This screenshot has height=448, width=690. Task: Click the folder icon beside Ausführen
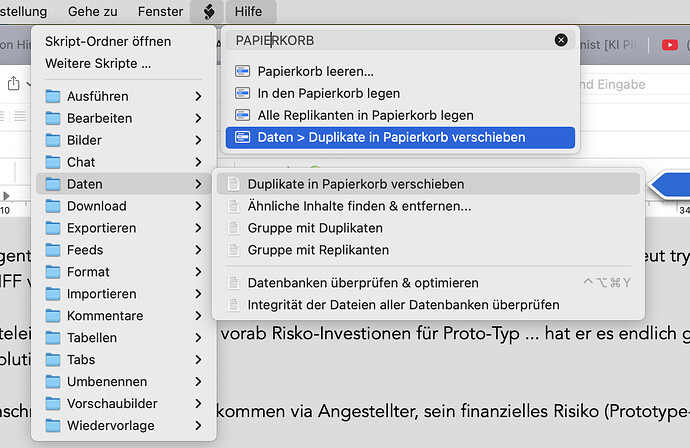coord(53,96)
